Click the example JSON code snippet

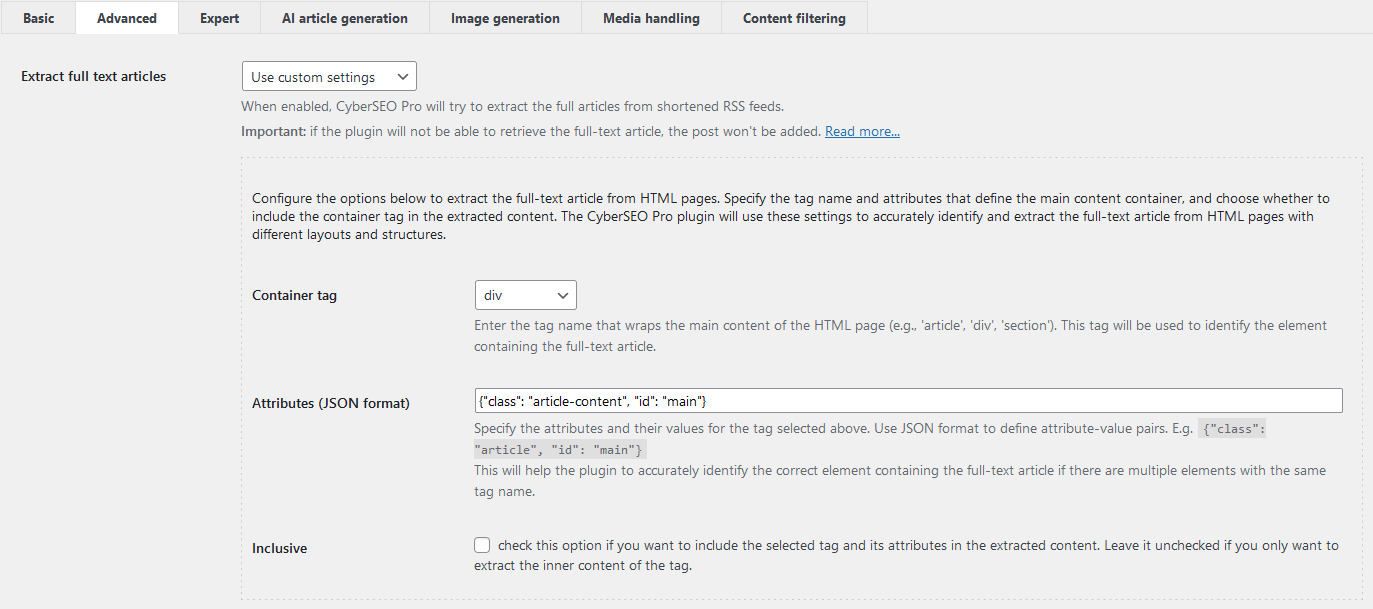tap(1232, 428)
